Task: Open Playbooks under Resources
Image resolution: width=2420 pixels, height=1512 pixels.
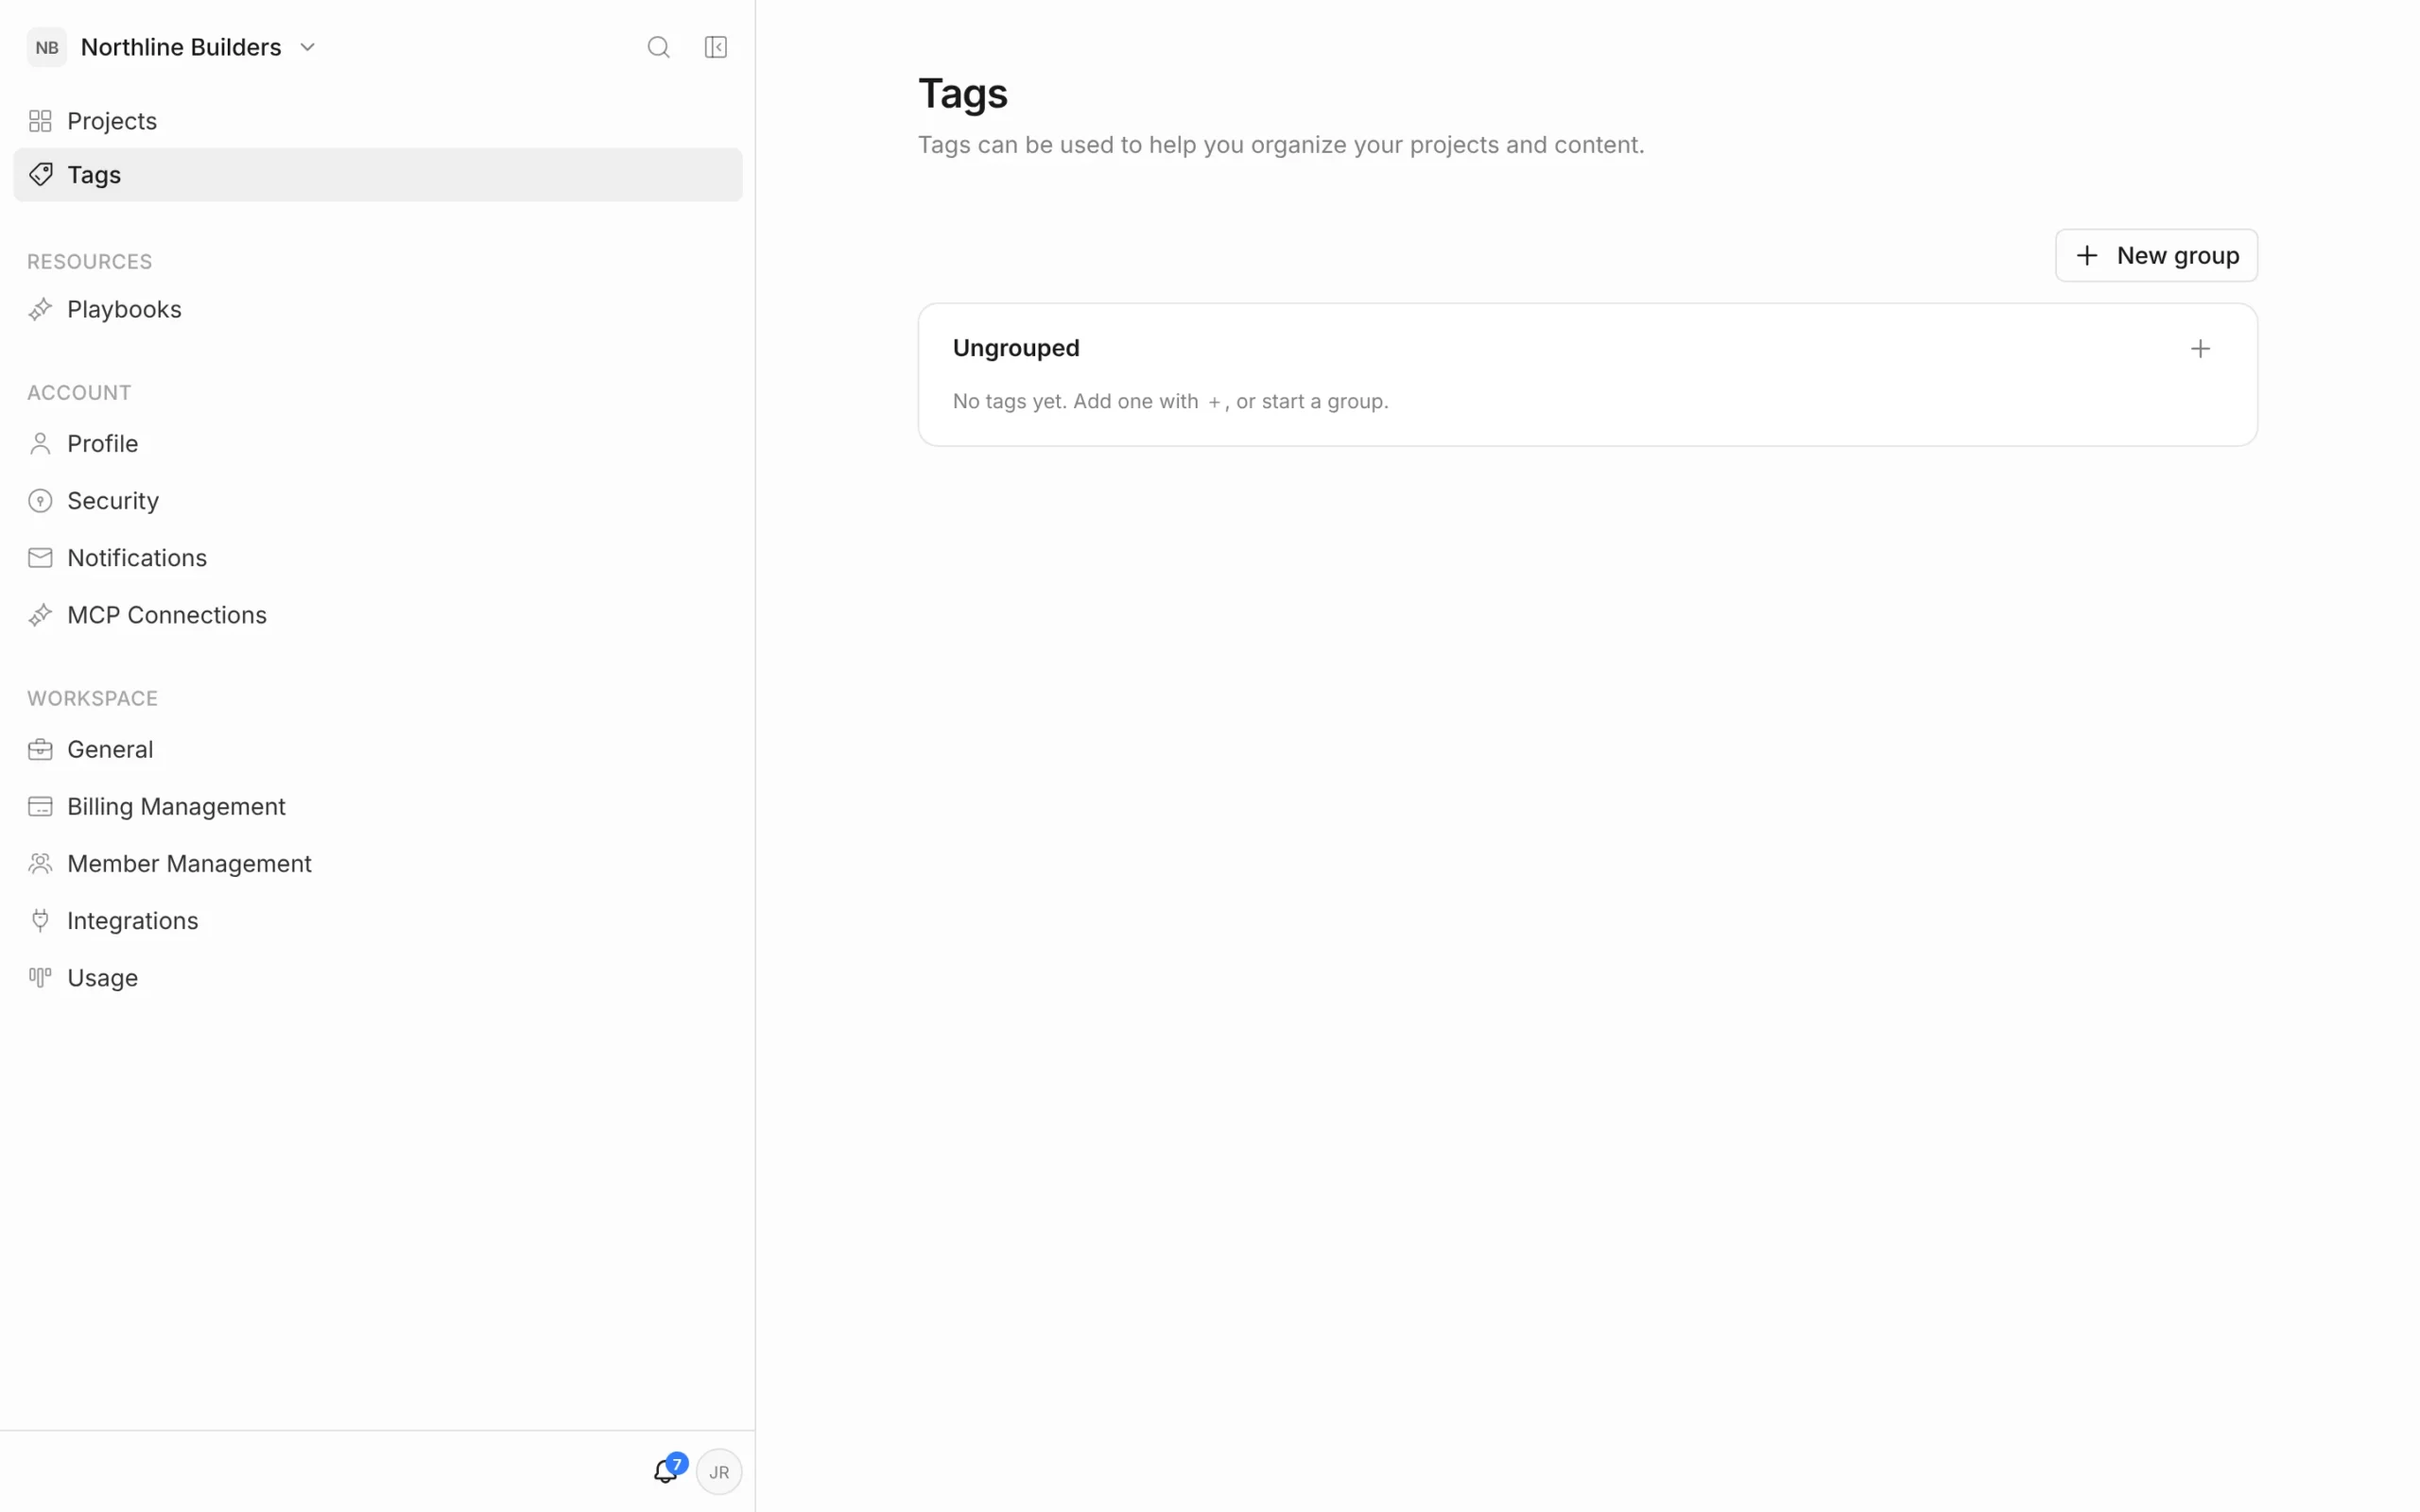Action: (378, 309)
